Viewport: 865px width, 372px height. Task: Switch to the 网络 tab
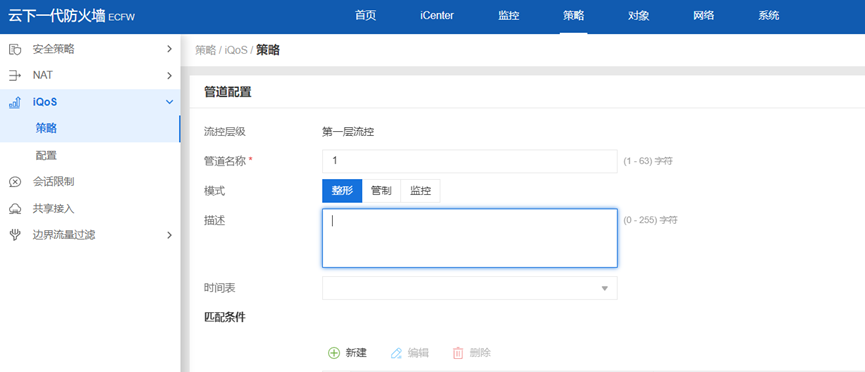point(704,15)
